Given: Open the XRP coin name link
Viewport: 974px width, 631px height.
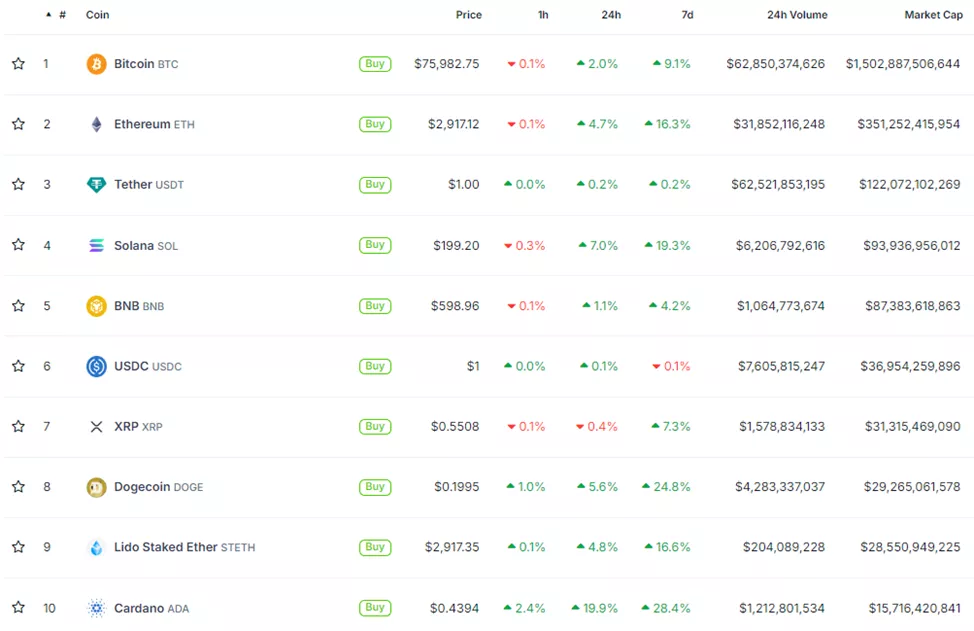Looking at the screenshot, I should 126,426.
